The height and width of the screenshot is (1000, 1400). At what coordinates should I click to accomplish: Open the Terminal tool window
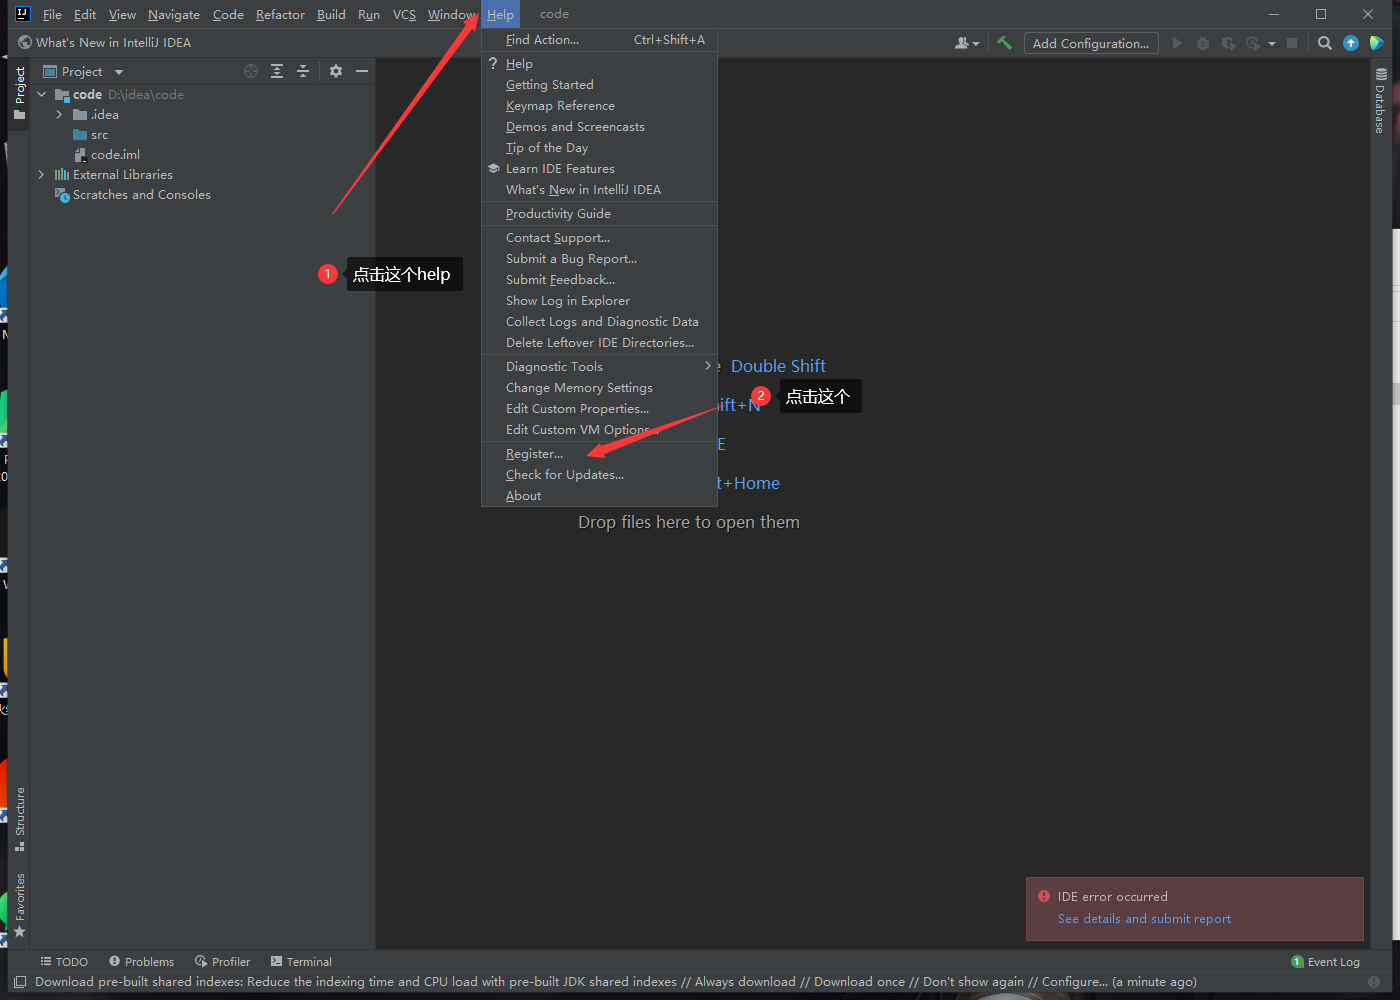(x=301, y=962)
